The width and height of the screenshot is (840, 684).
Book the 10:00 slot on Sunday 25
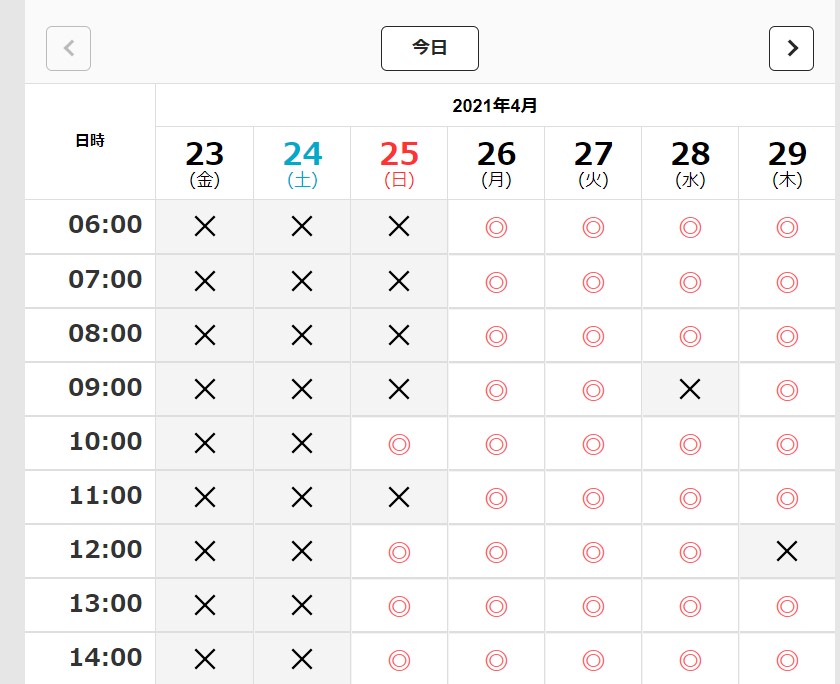pos(399,443)
